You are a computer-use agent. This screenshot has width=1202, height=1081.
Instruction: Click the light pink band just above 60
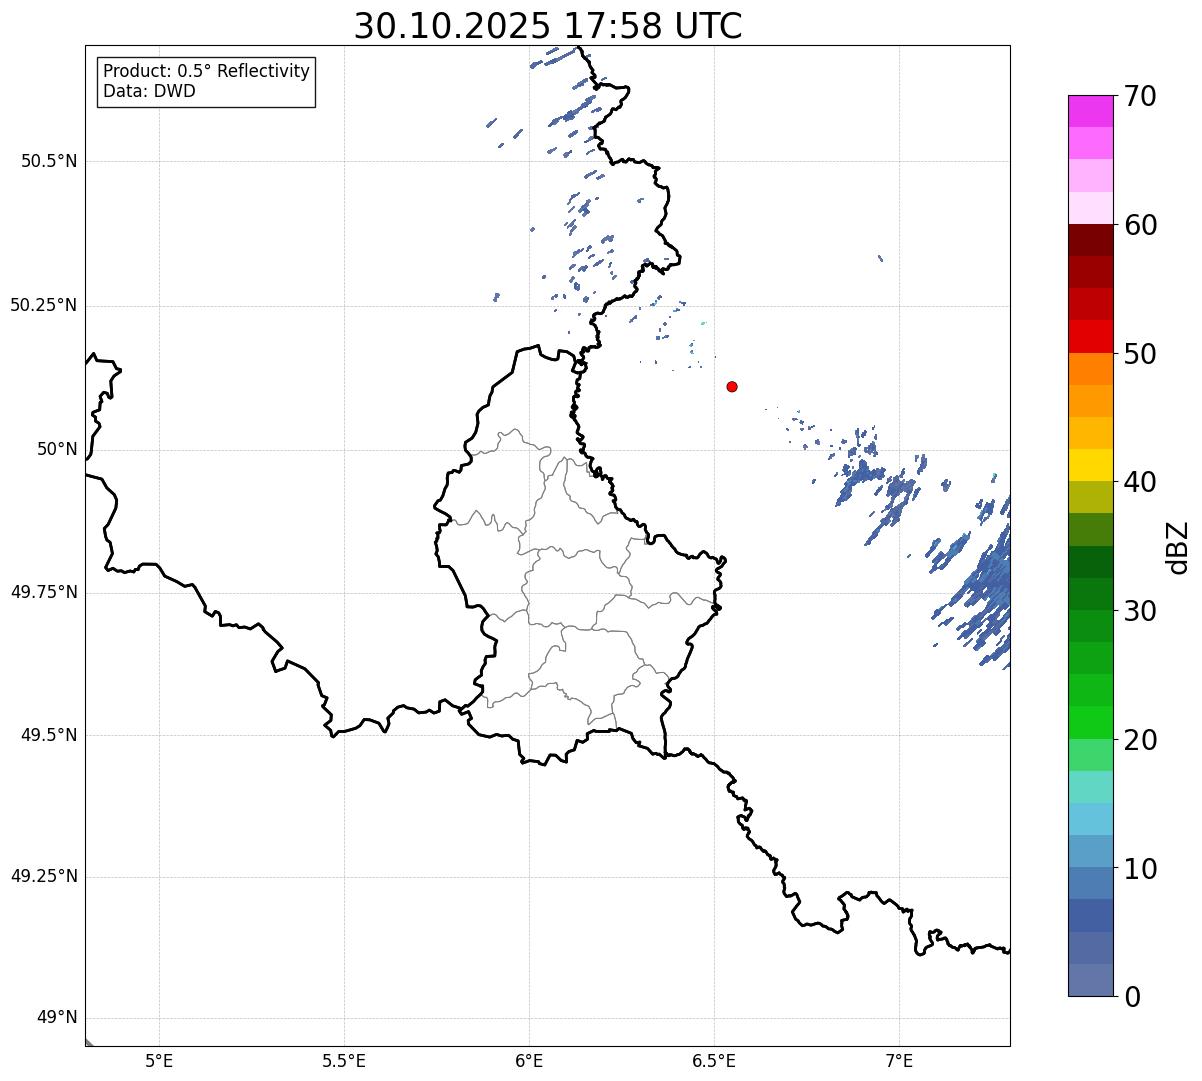point(1090,208)
